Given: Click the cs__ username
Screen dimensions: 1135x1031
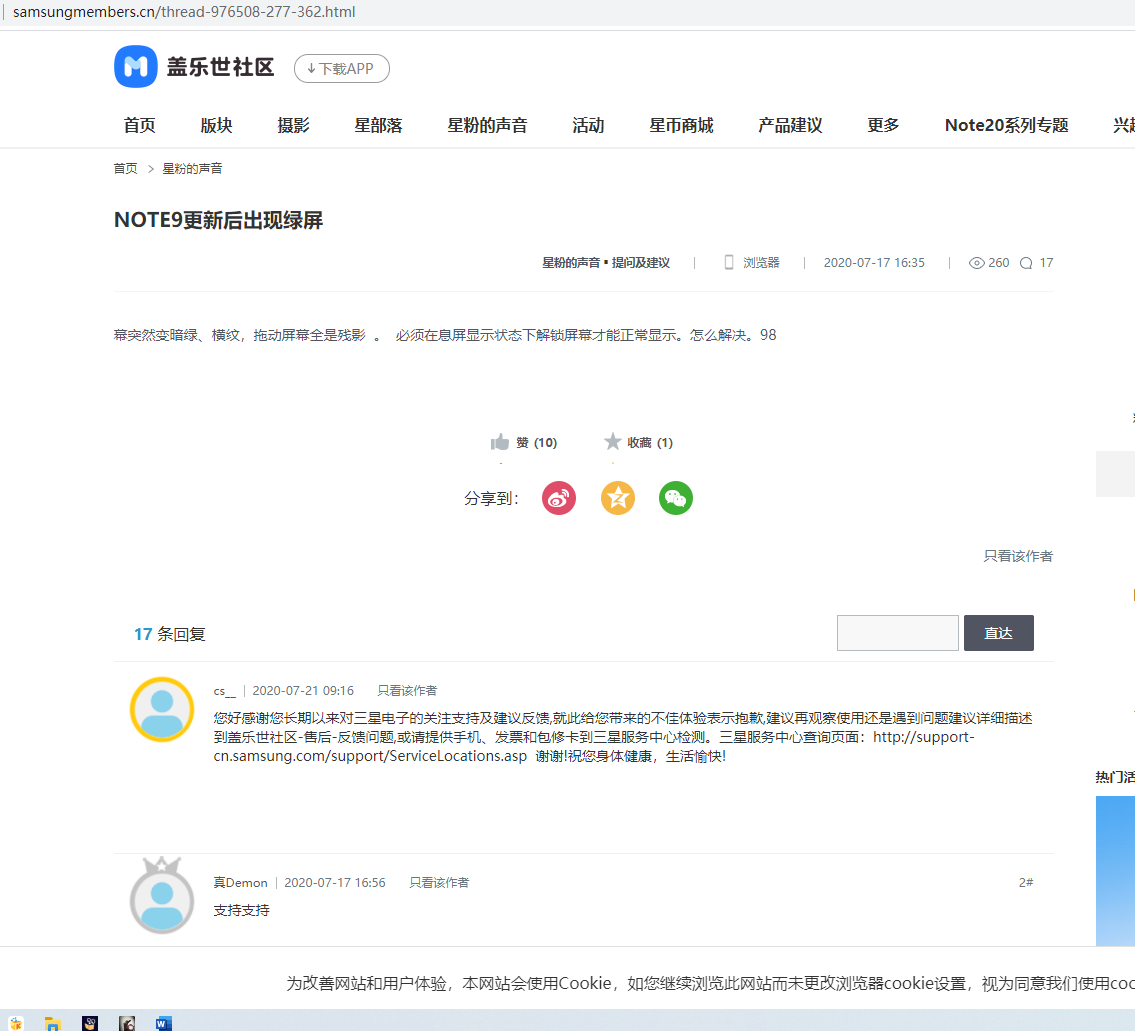Looking at the screenshot, I should (224, 691).
